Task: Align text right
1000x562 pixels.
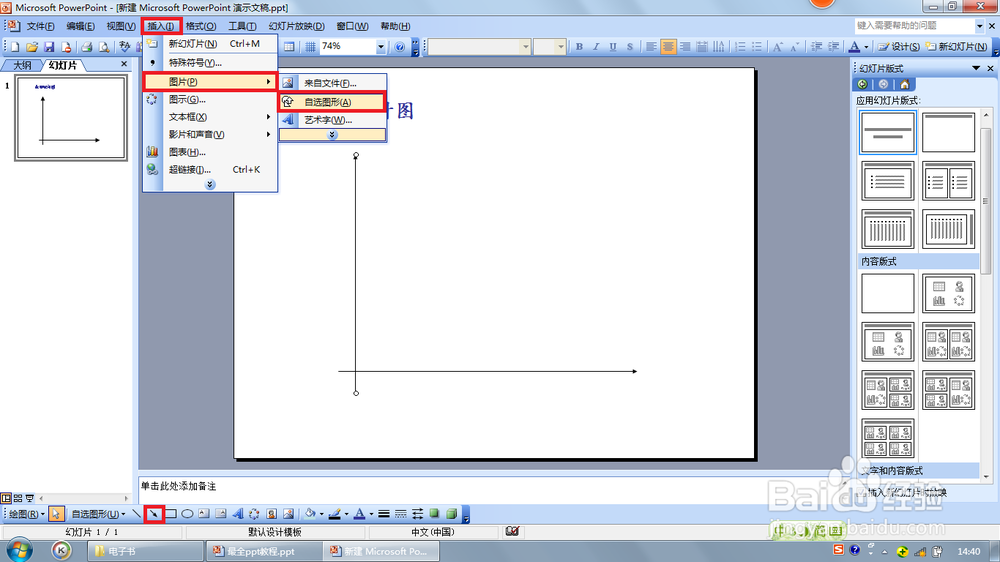Action: [x=685, y=47]
